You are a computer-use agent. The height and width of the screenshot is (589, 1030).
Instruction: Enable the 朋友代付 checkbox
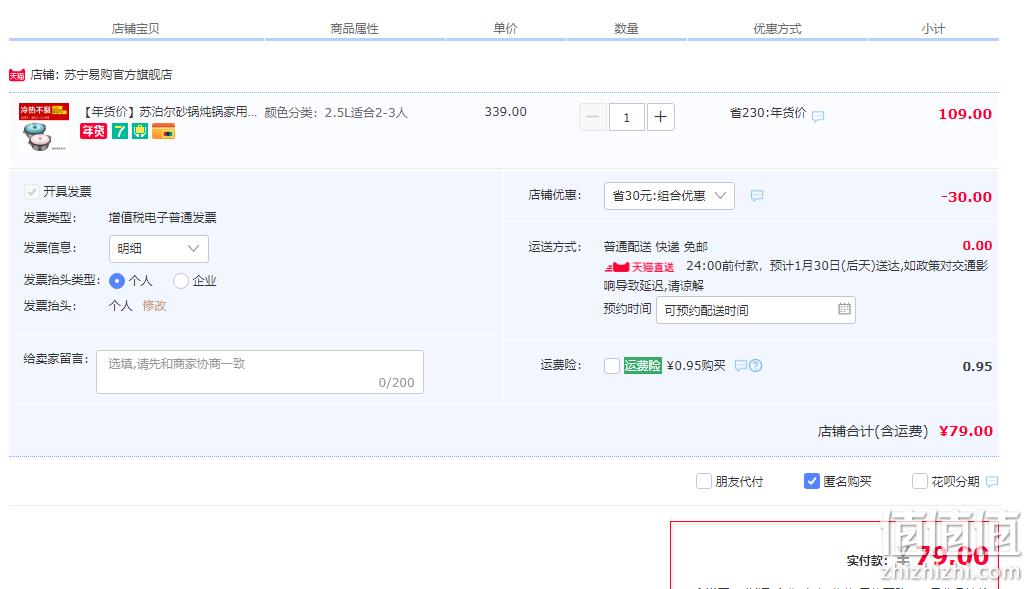[x=704, y=481]
